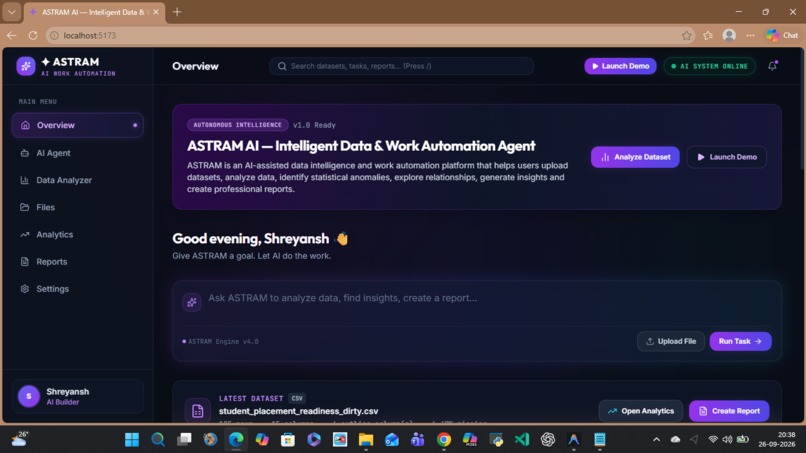
Task: Open File Explorer from taskbar
Action: tap(366, 440)
